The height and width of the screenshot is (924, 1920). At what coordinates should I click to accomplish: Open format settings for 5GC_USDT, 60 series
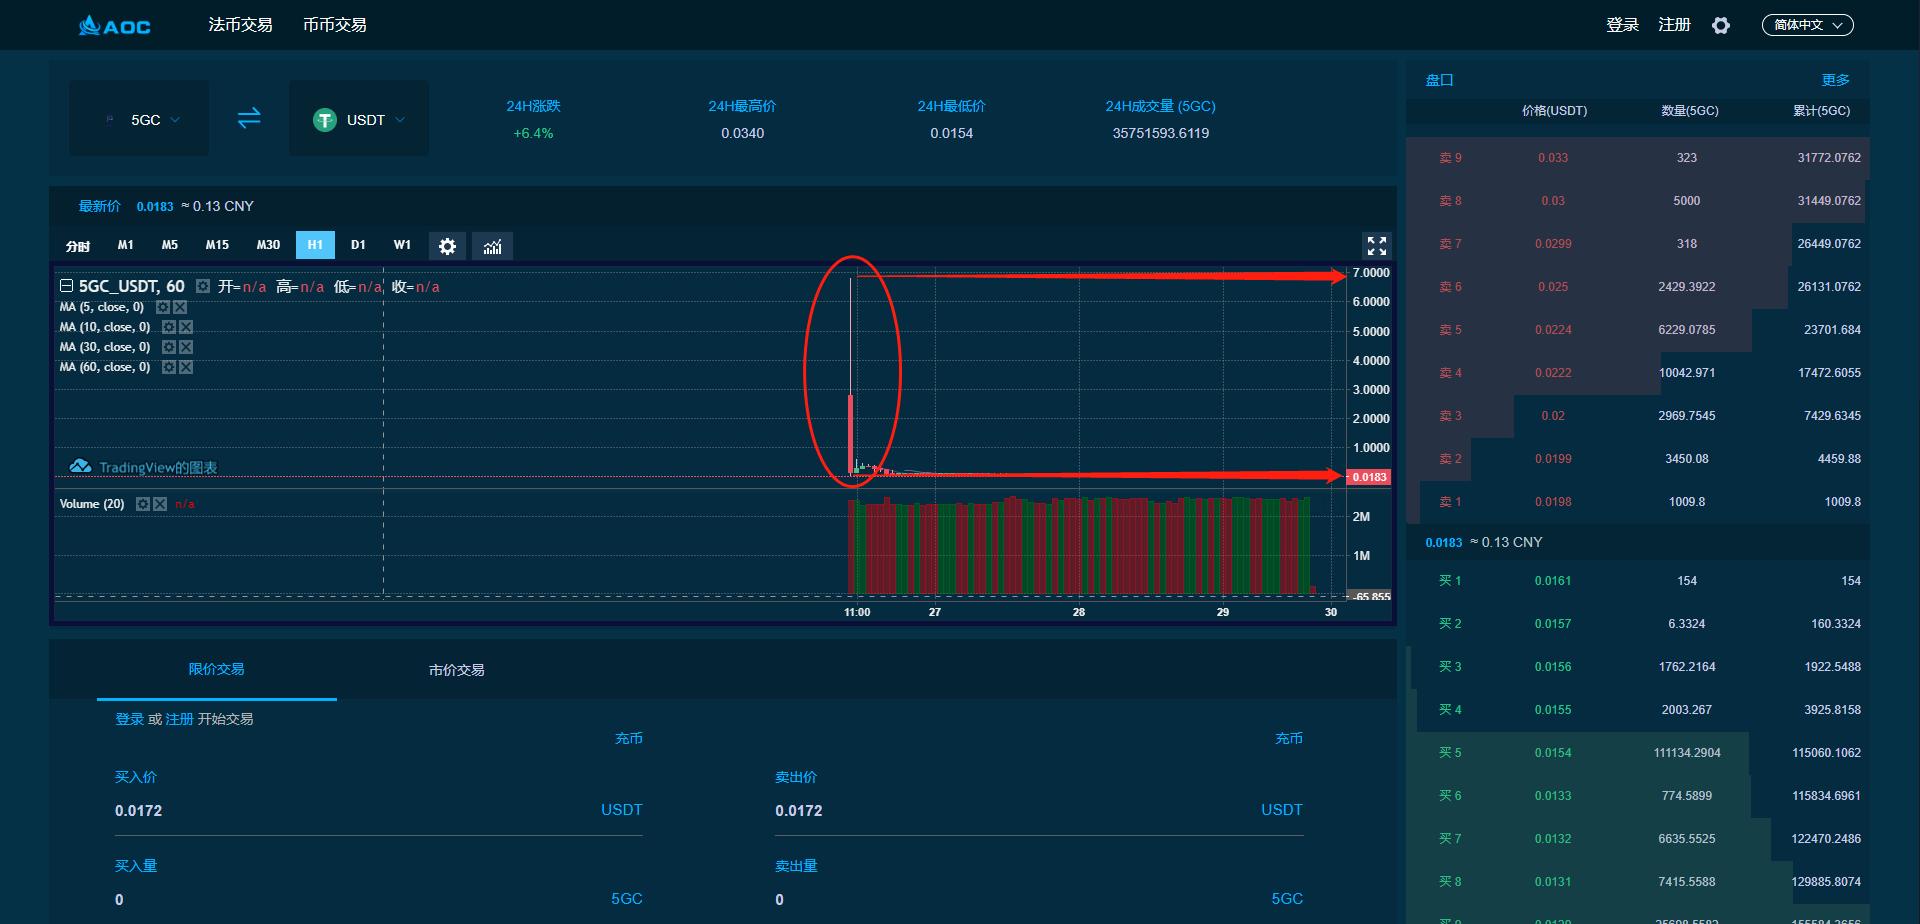coord(203,286)
